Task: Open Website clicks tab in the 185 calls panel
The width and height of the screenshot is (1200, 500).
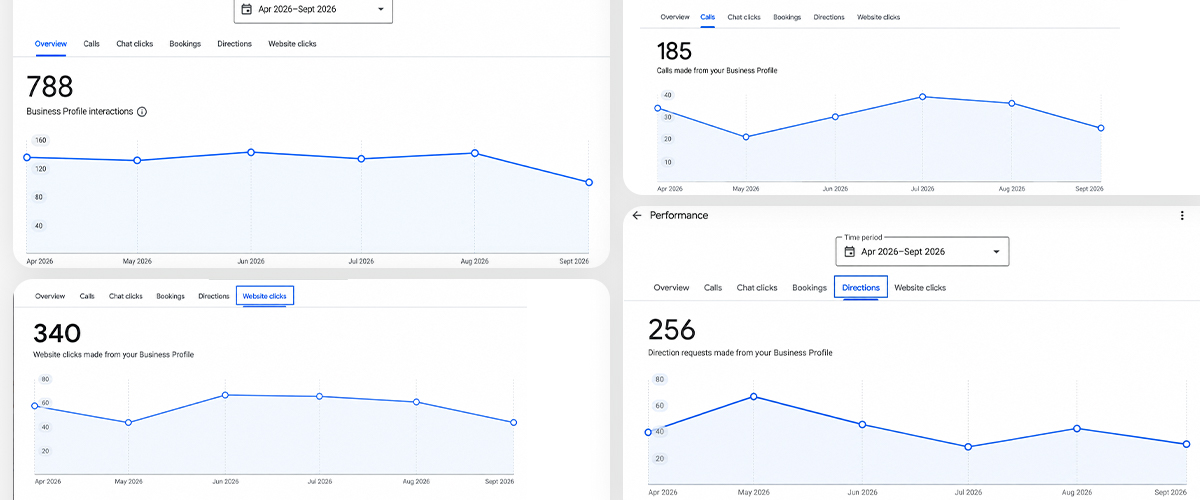Action: 879,17
